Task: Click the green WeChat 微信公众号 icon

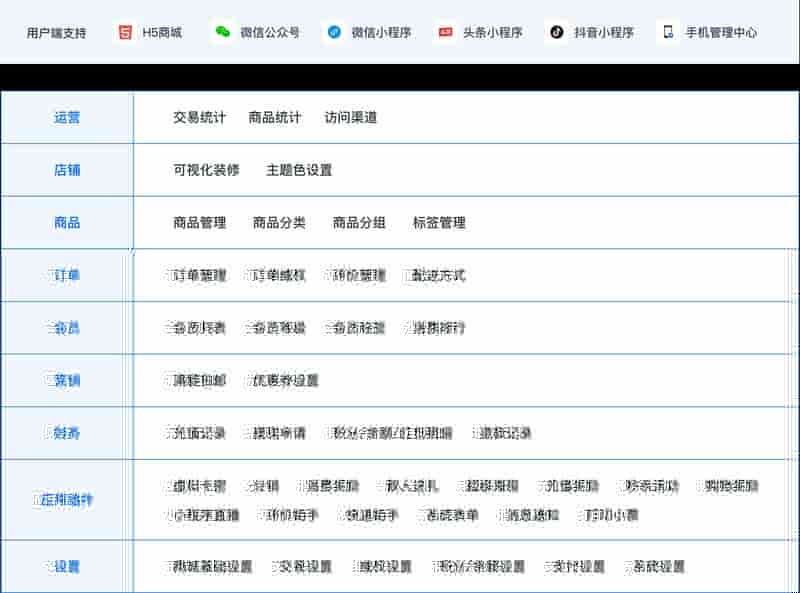Action: (222, 32)
